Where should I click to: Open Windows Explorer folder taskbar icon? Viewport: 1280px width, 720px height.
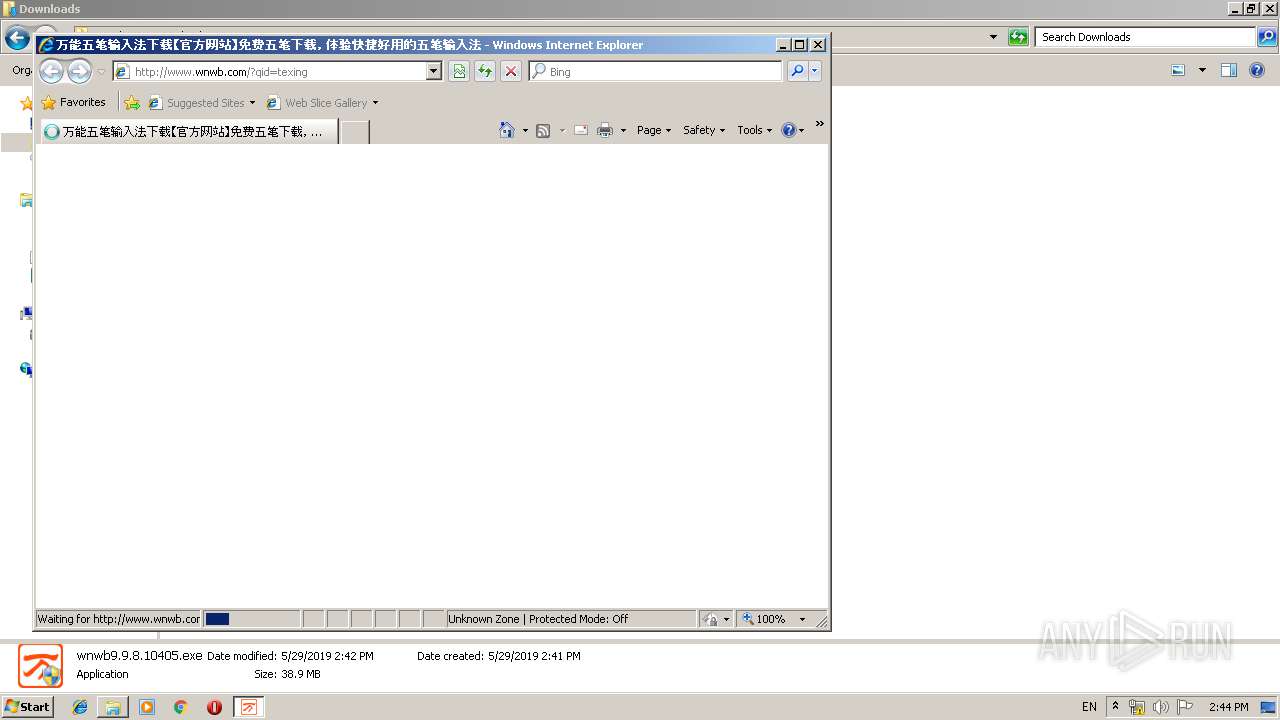pos(113,707)
